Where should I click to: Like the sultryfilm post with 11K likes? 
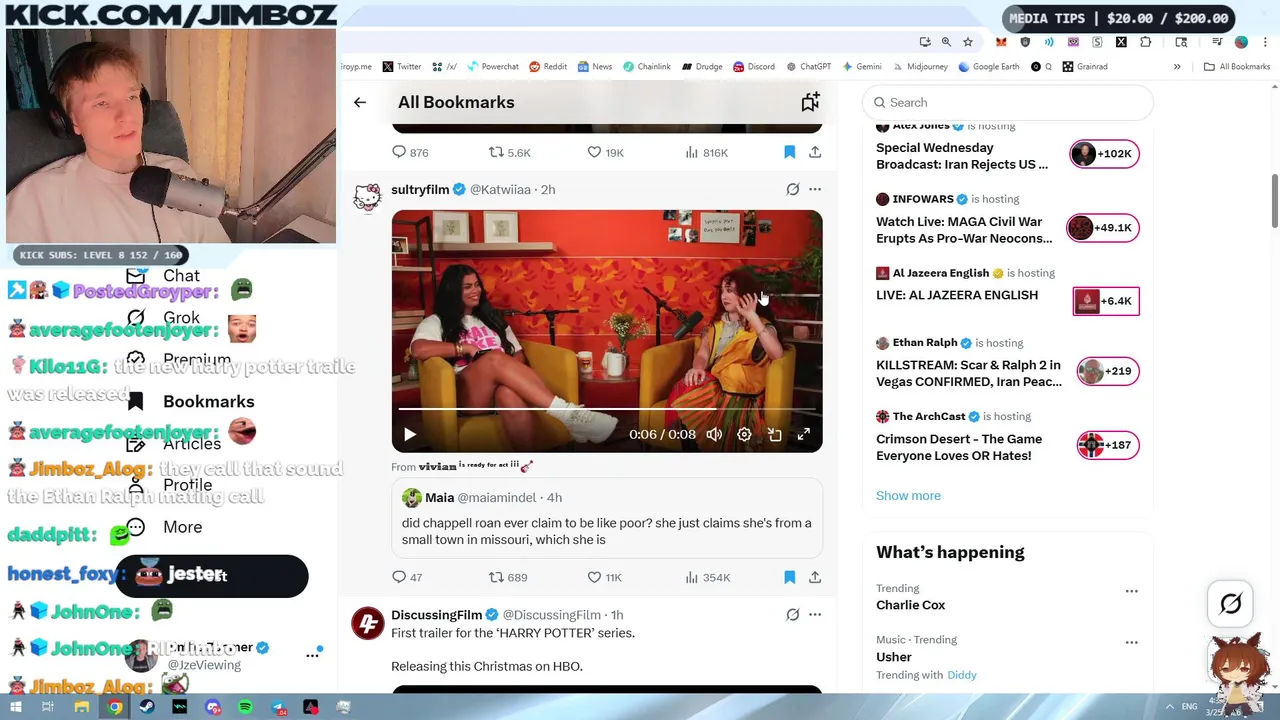(604, 577)
